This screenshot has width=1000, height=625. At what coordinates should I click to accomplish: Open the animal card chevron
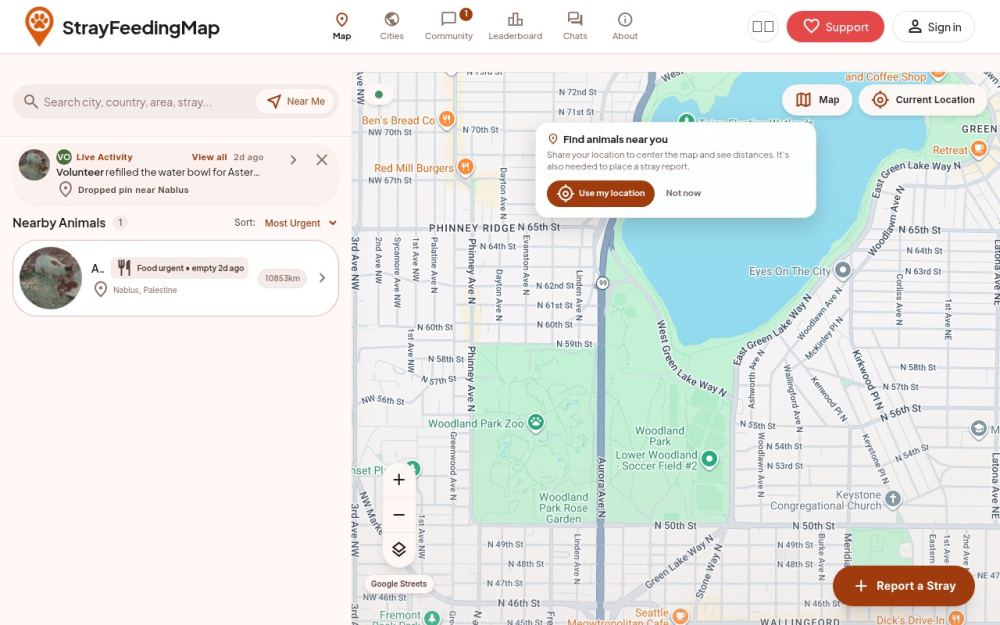point(322,278)
